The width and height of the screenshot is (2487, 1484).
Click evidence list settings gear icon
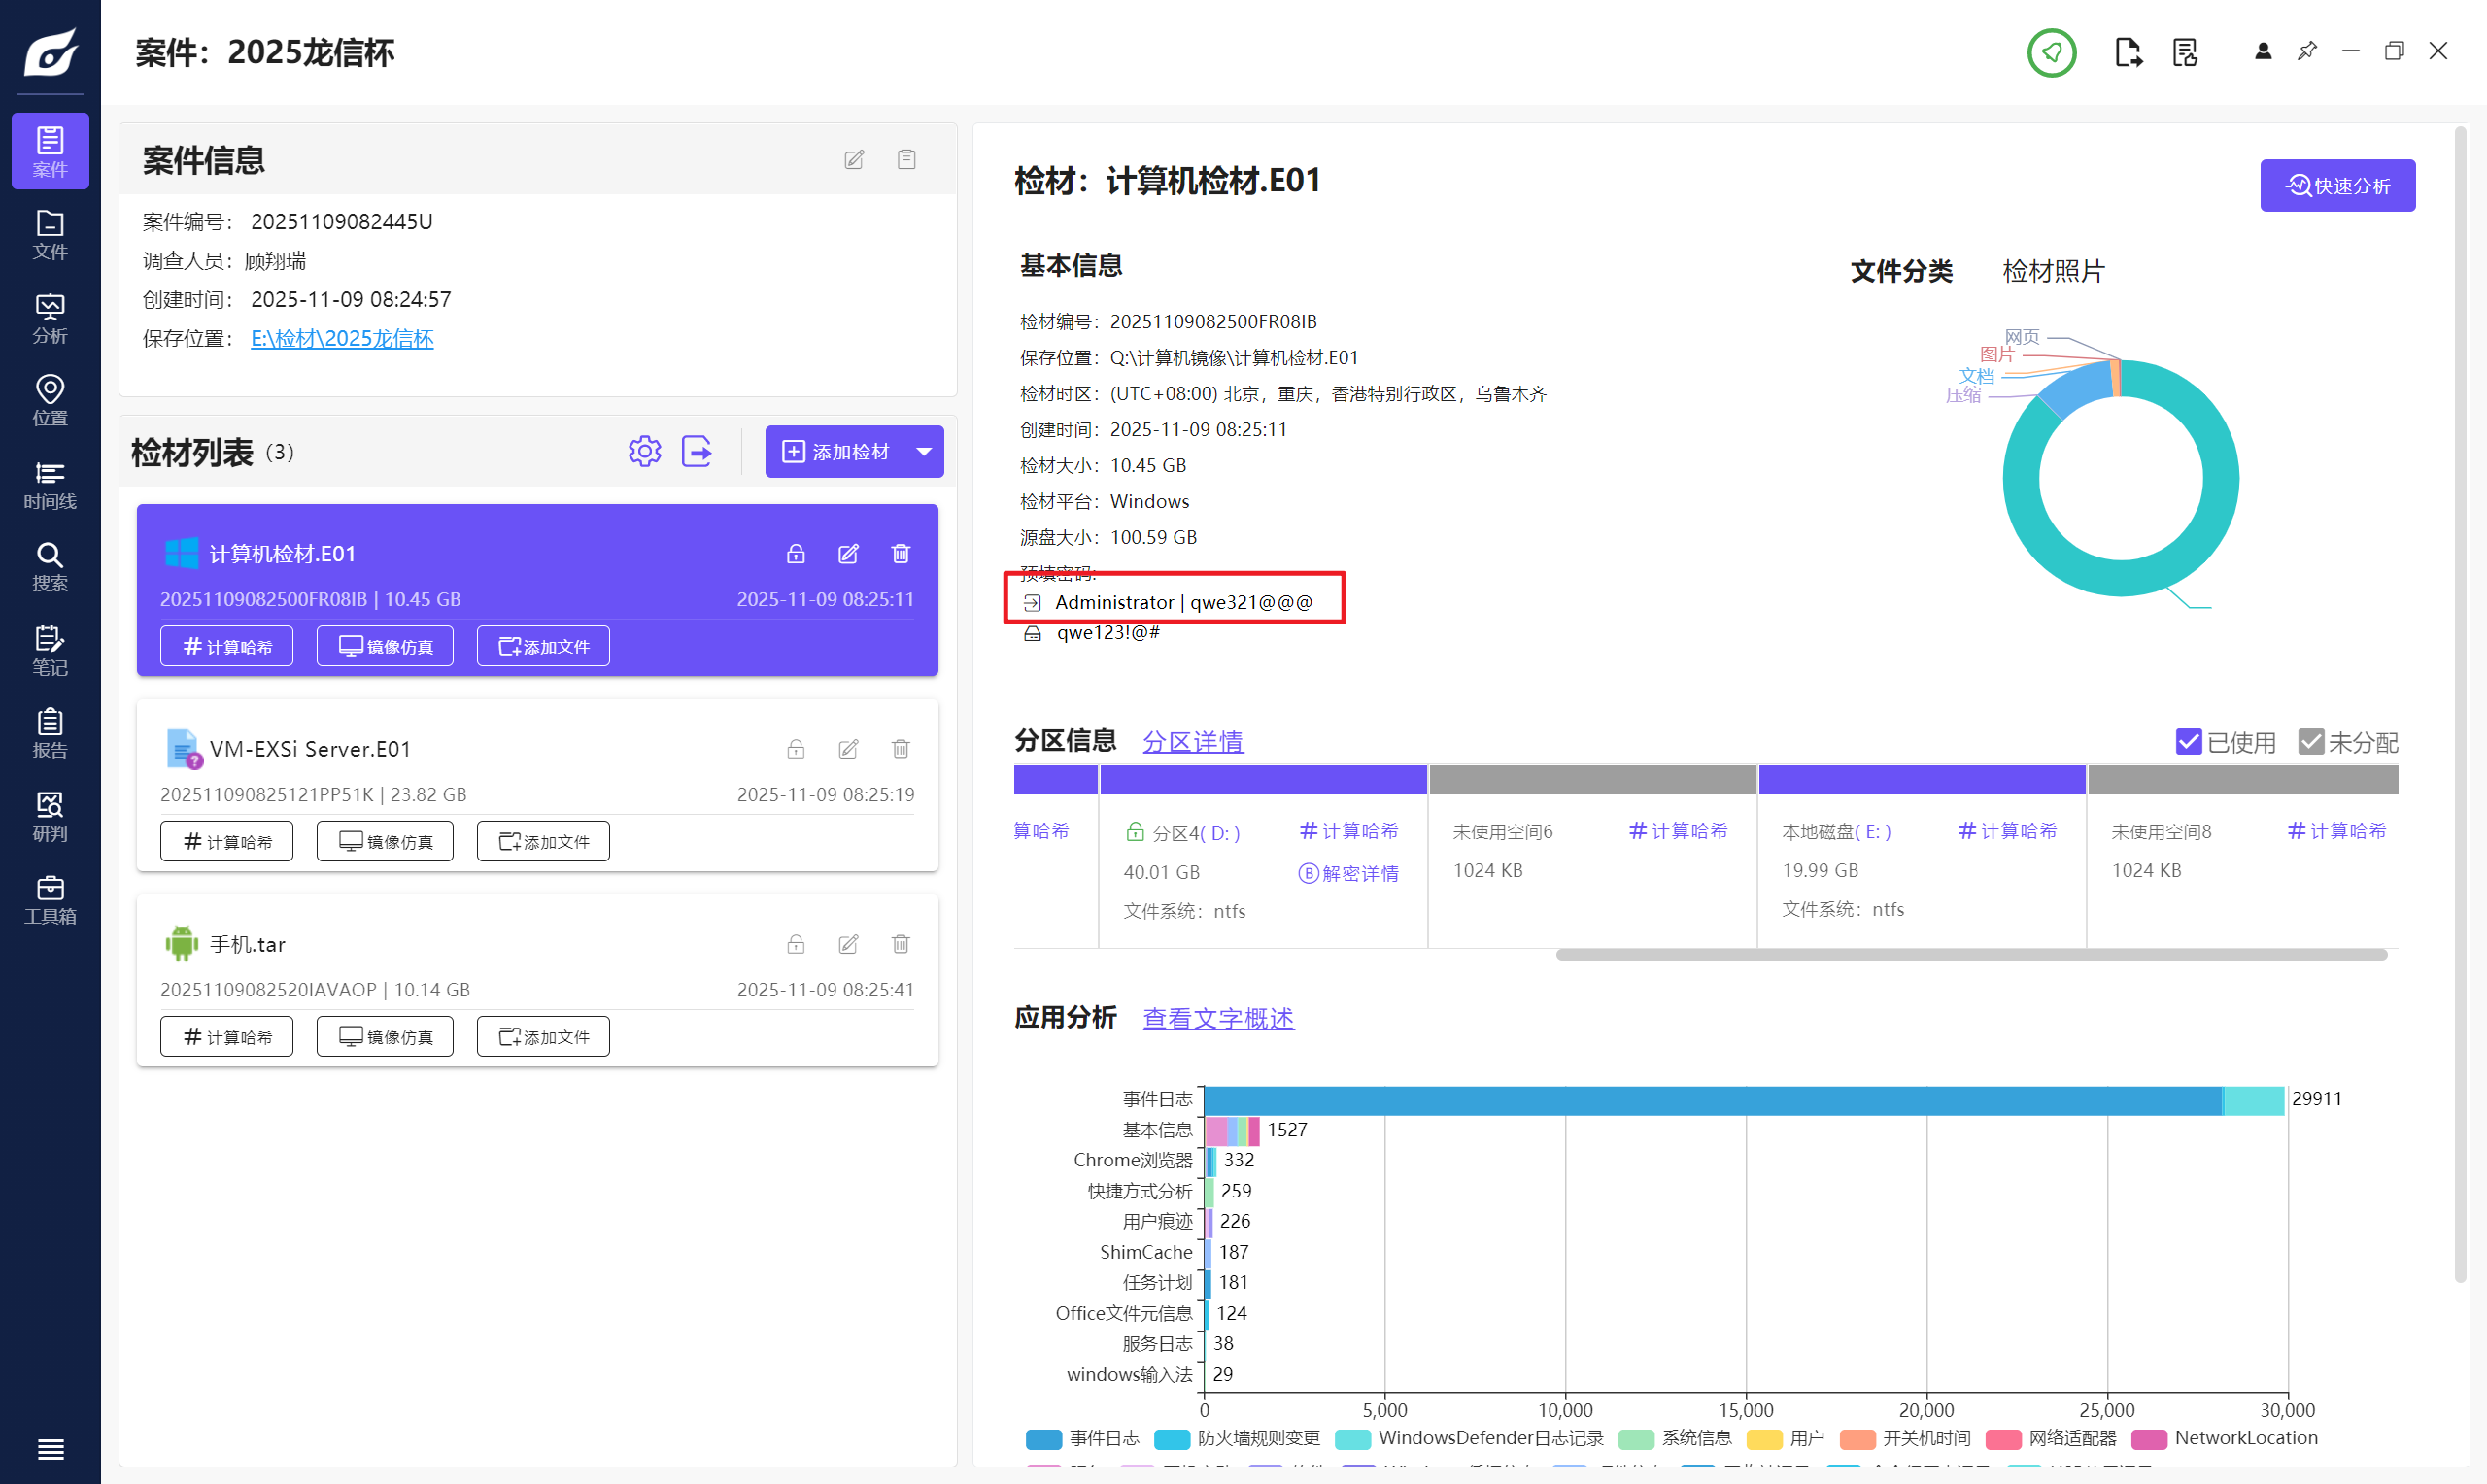(x=644, y=452)
